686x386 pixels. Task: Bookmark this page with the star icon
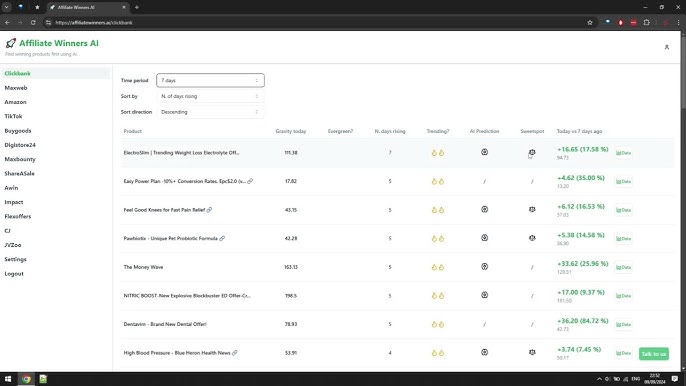590,22
